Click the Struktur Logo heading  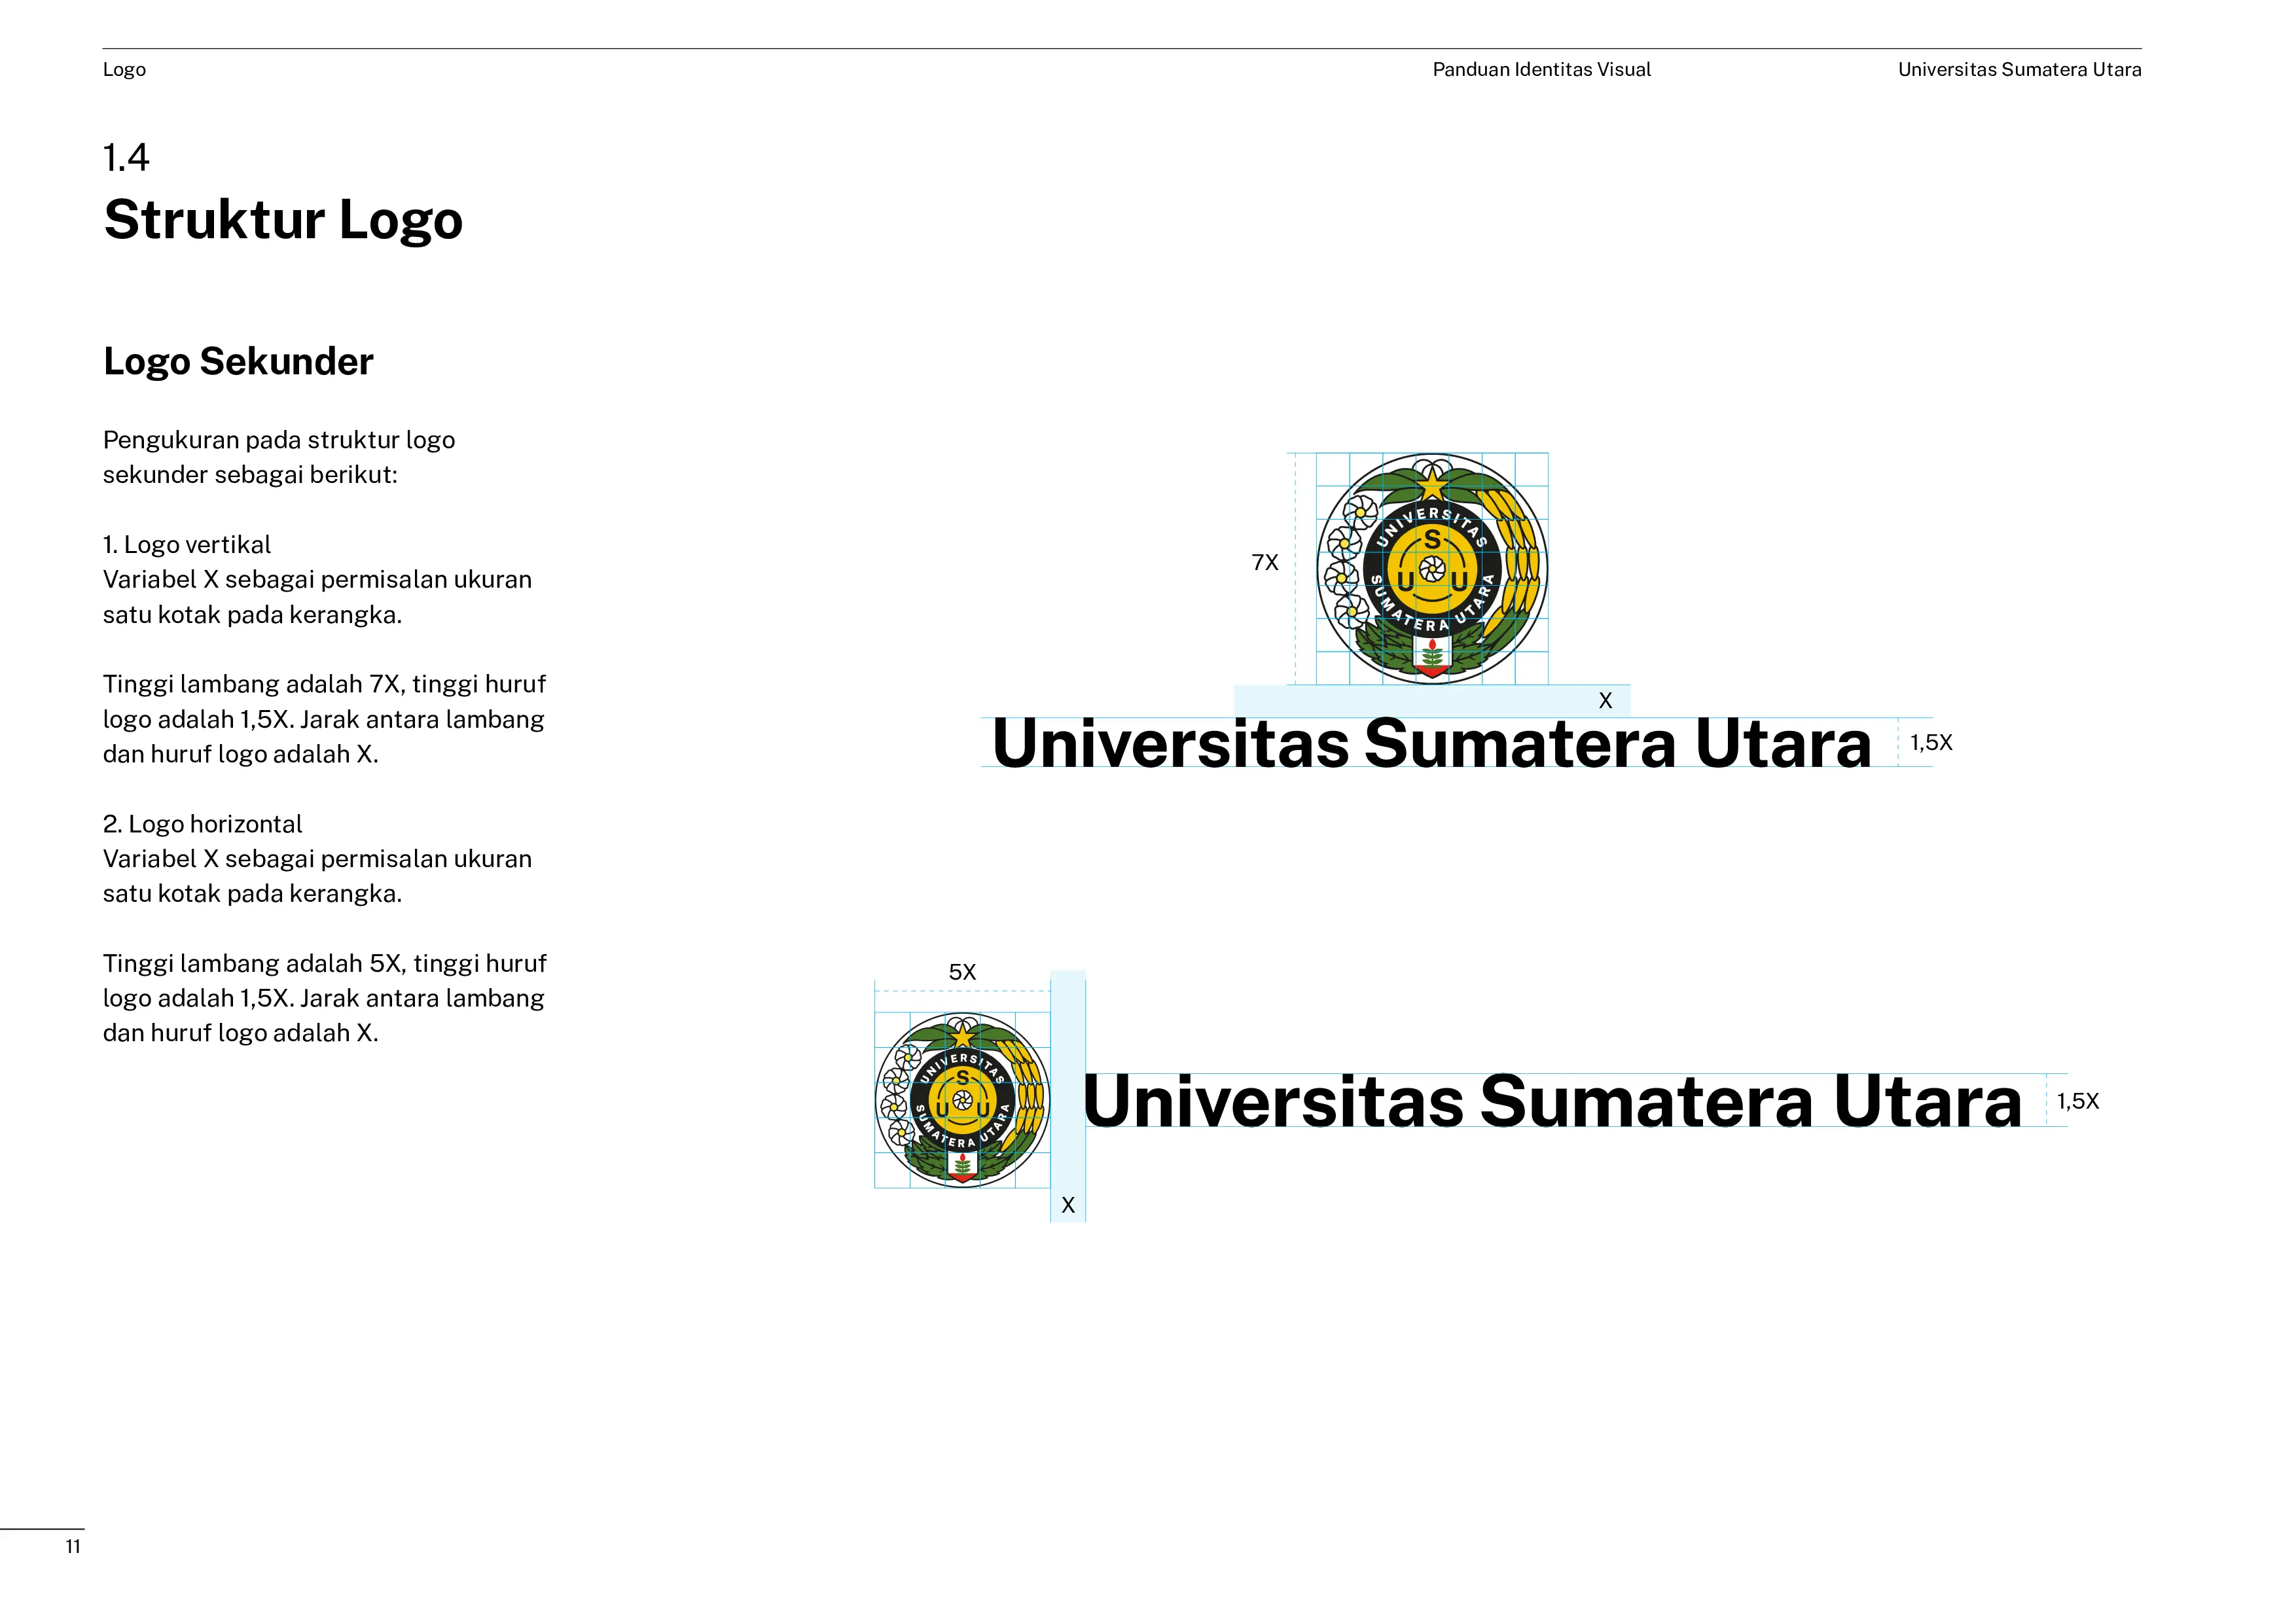(x=283, y=220)
